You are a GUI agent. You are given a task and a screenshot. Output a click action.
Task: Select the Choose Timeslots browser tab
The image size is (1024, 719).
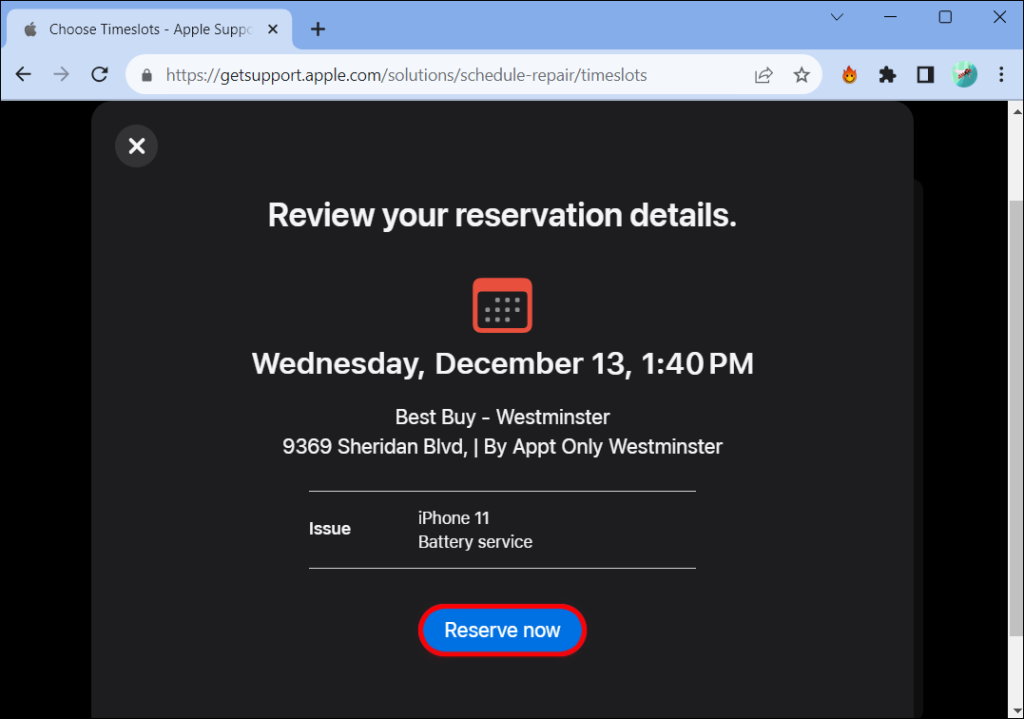(150, 29)
